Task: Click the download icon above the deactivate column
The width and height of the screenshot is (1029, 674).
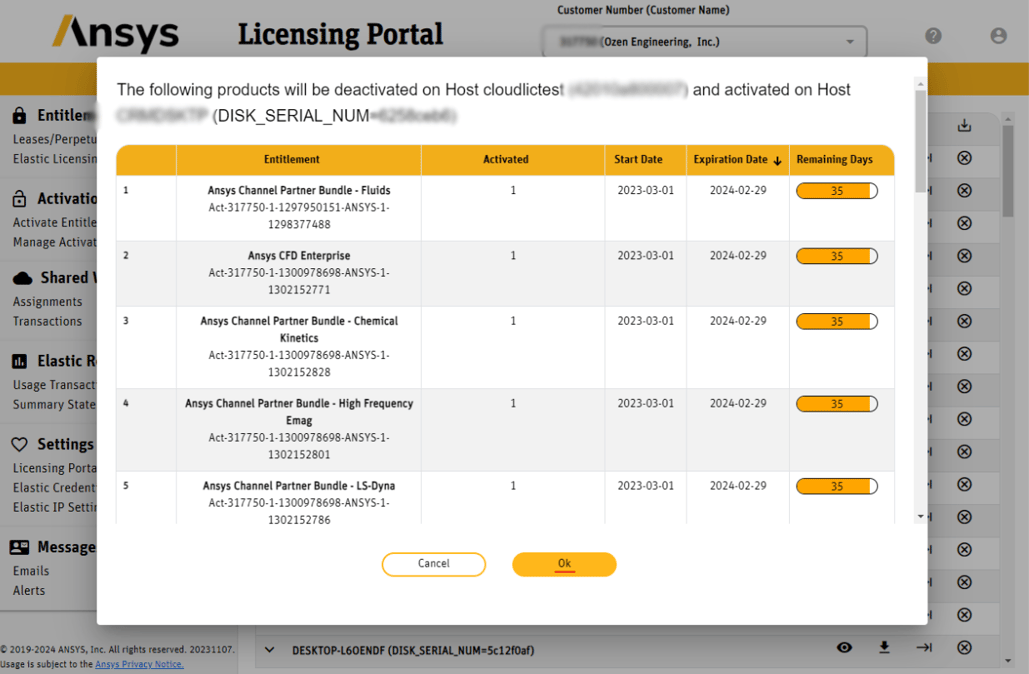Action: coord(964,125)
